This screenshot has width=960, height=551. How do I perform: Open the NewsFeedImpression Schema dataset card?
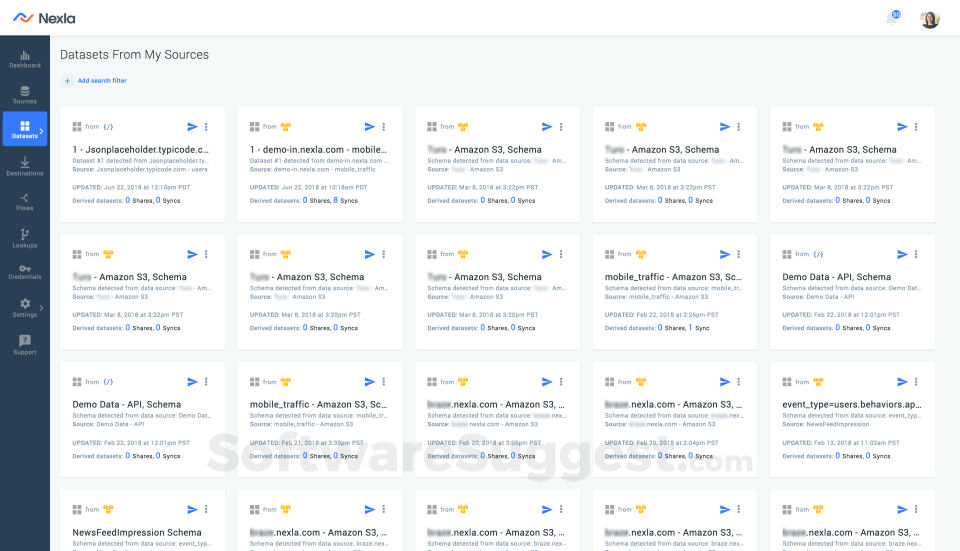(137, 532)
